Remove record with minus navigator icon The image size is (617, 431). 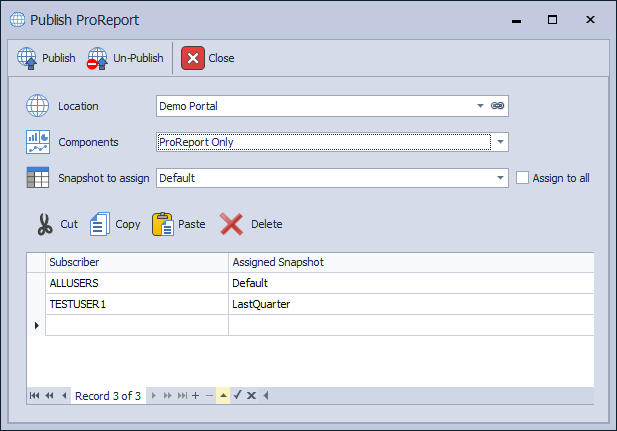coord(209,396)
